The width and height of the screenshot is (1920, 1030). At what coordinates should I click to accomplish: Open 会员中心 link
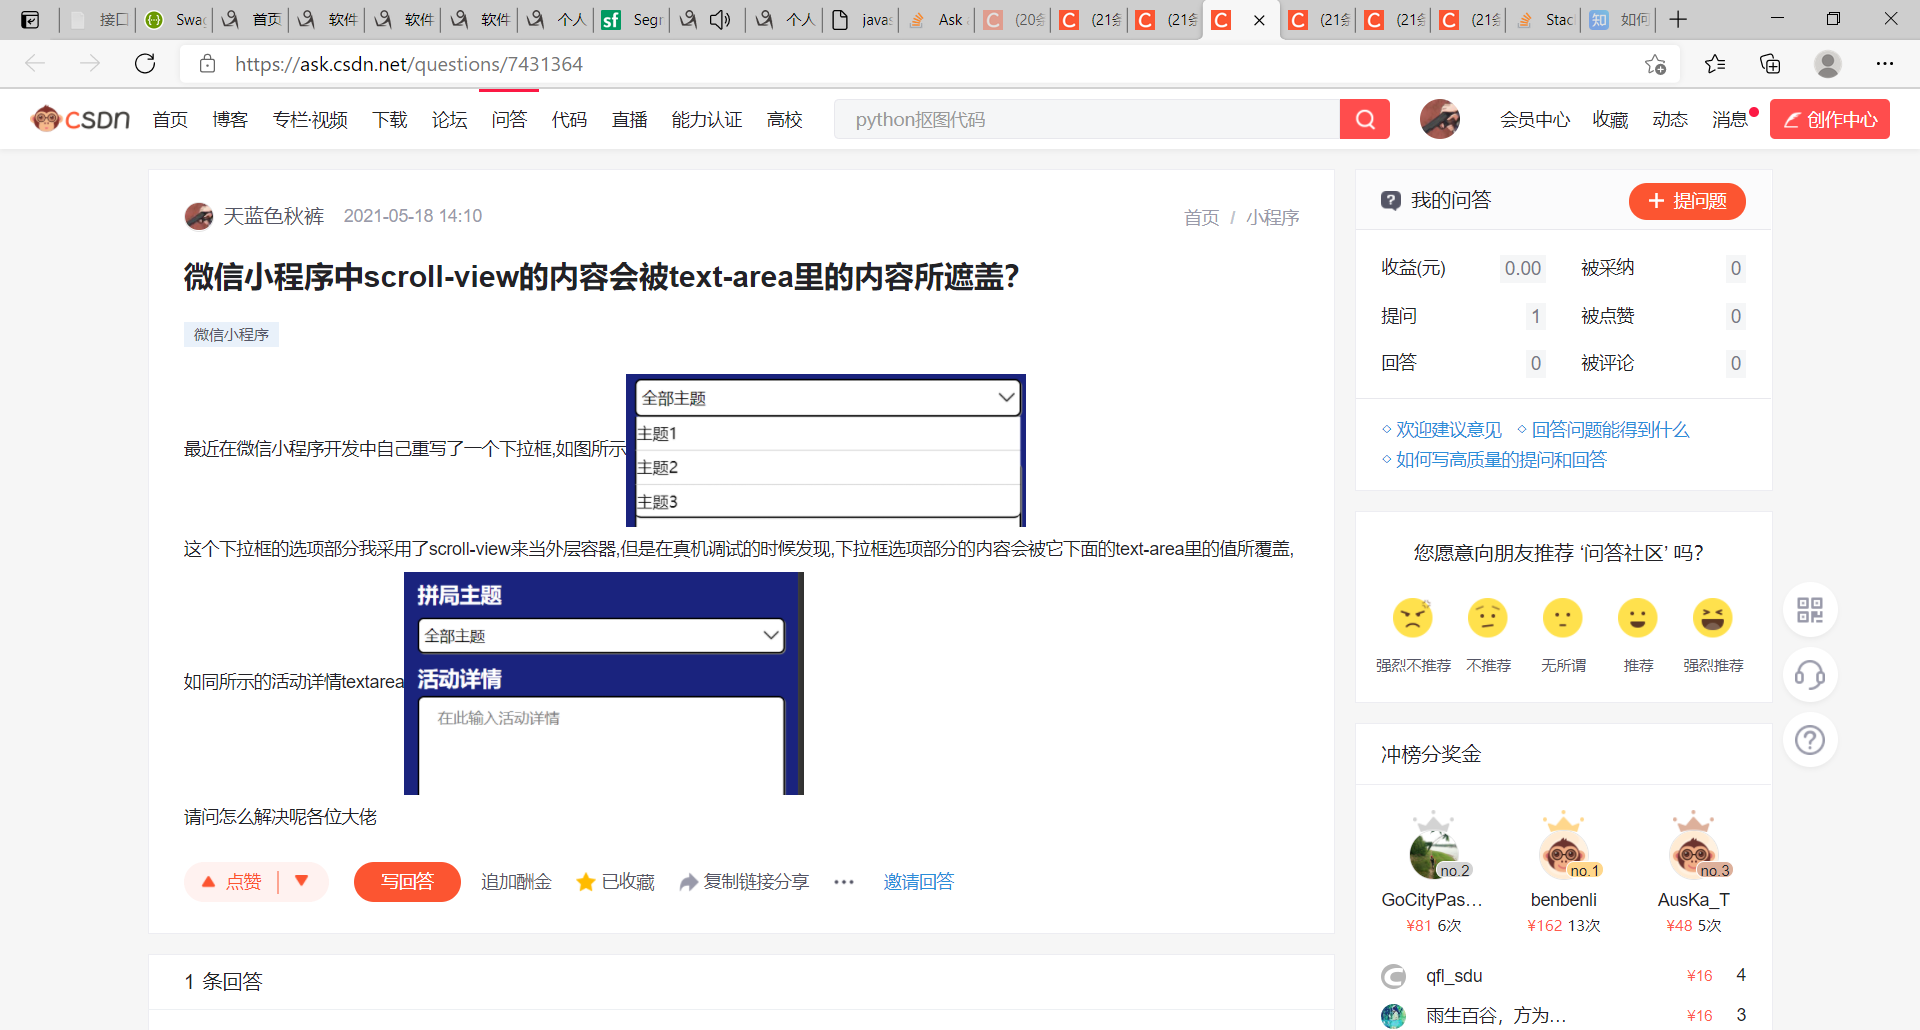click(x=1535, y=120)
